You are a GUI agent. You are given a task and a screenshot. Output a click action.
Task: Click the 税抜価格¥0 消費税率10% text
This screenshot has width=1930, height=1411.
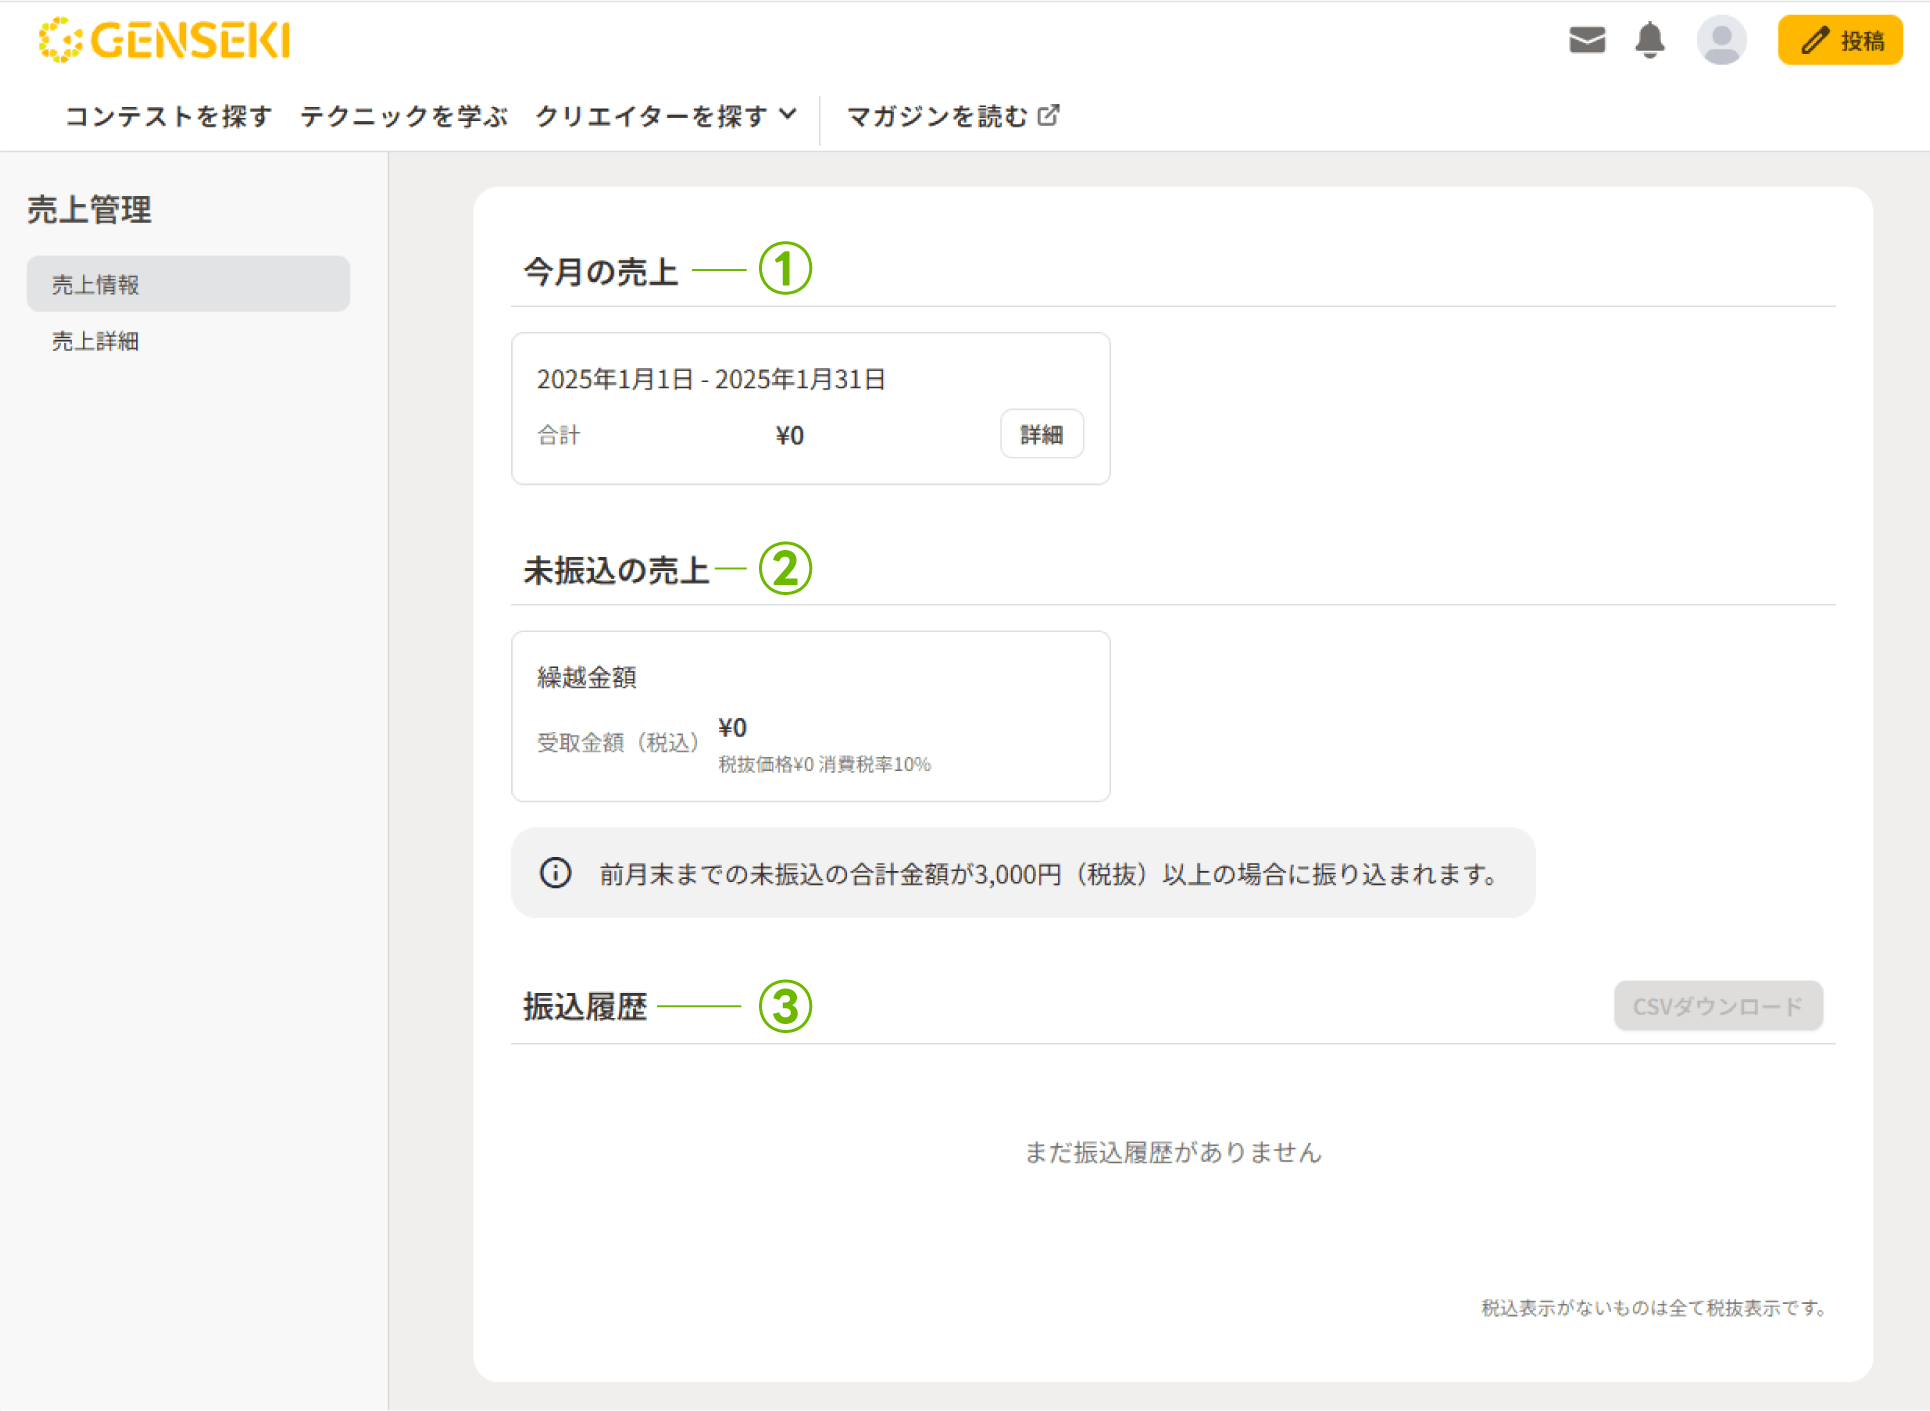(x=825, y=764)
